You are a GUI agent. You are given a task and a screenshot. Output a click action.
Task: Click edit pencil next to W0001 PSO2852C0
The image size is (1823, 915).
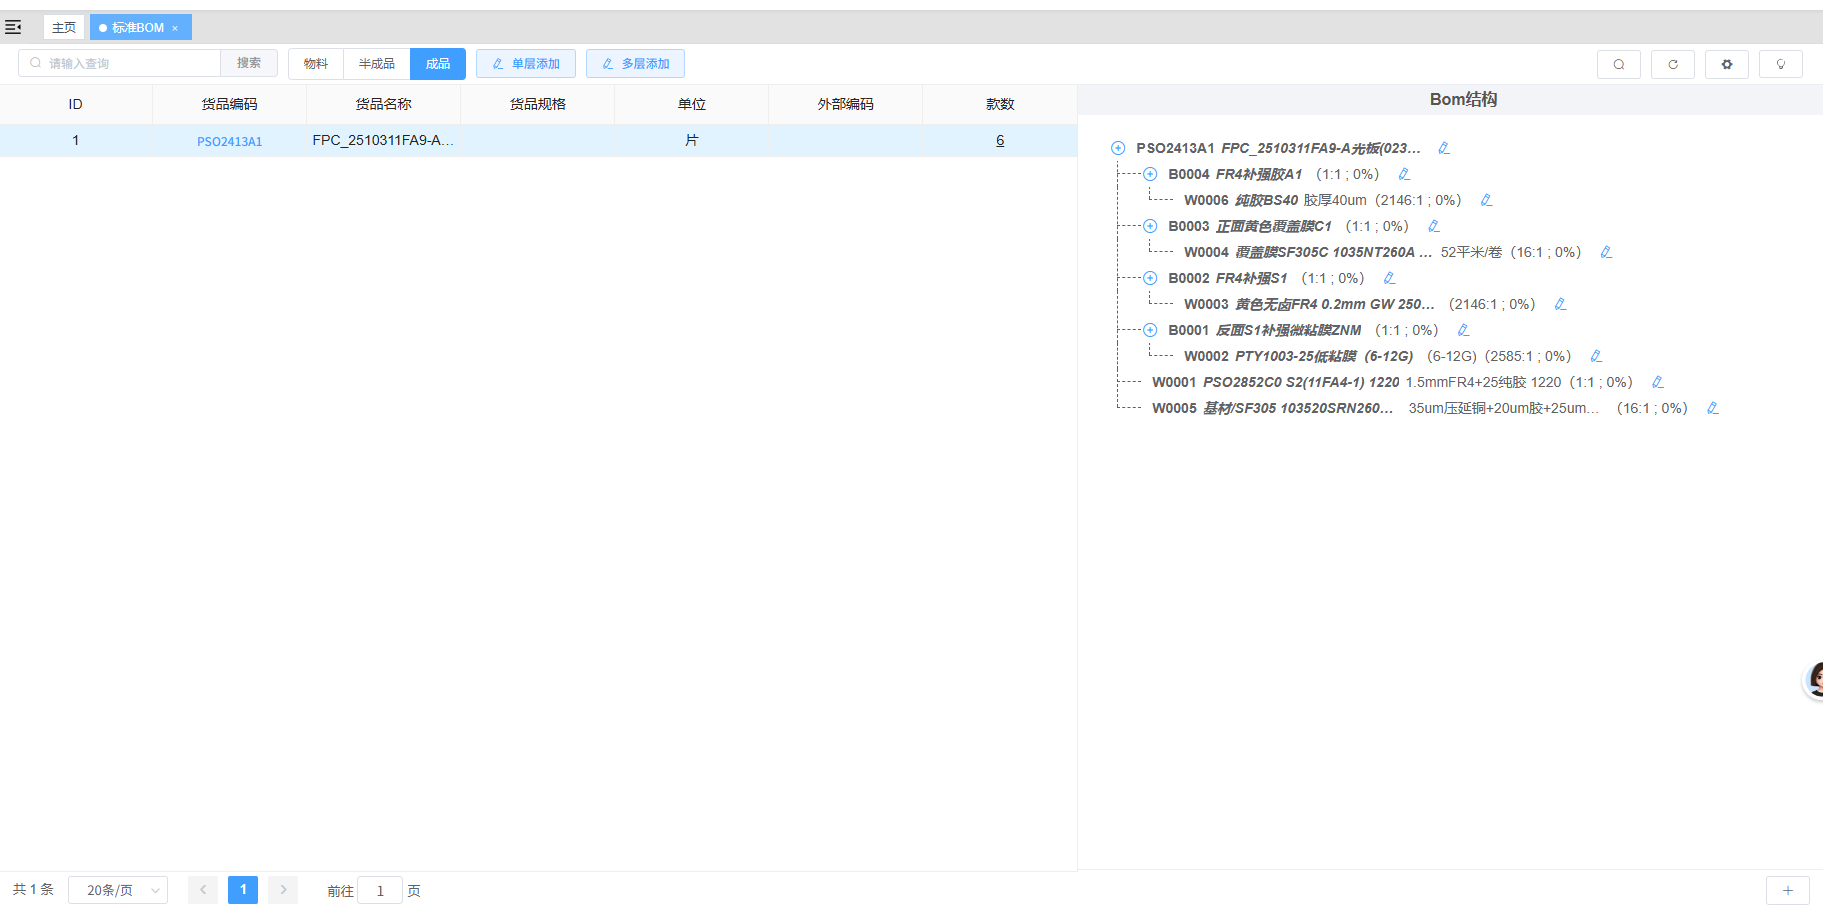tap(1657, 382)
